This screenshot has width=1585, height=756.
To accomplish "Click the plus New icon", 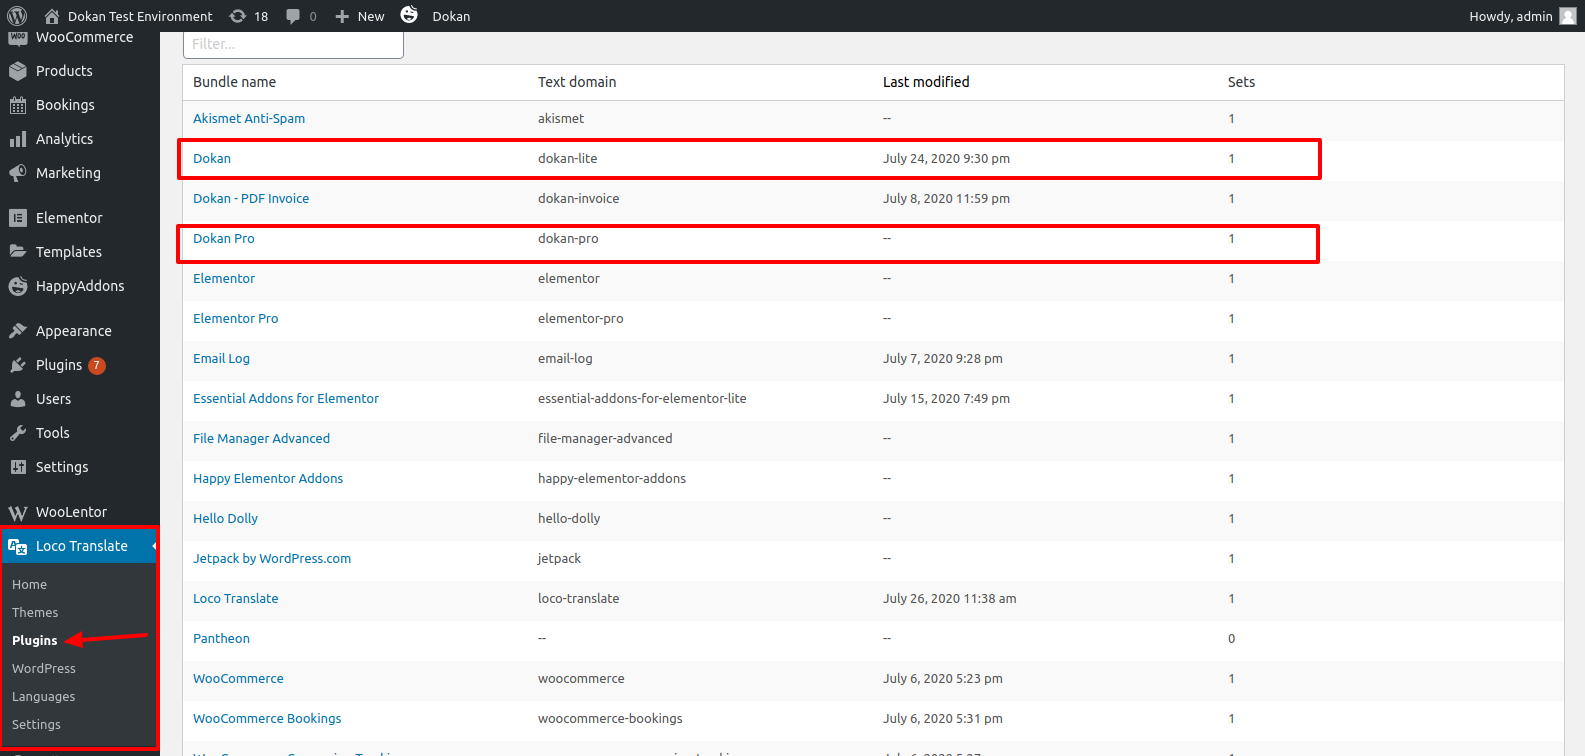I will 342,16.
